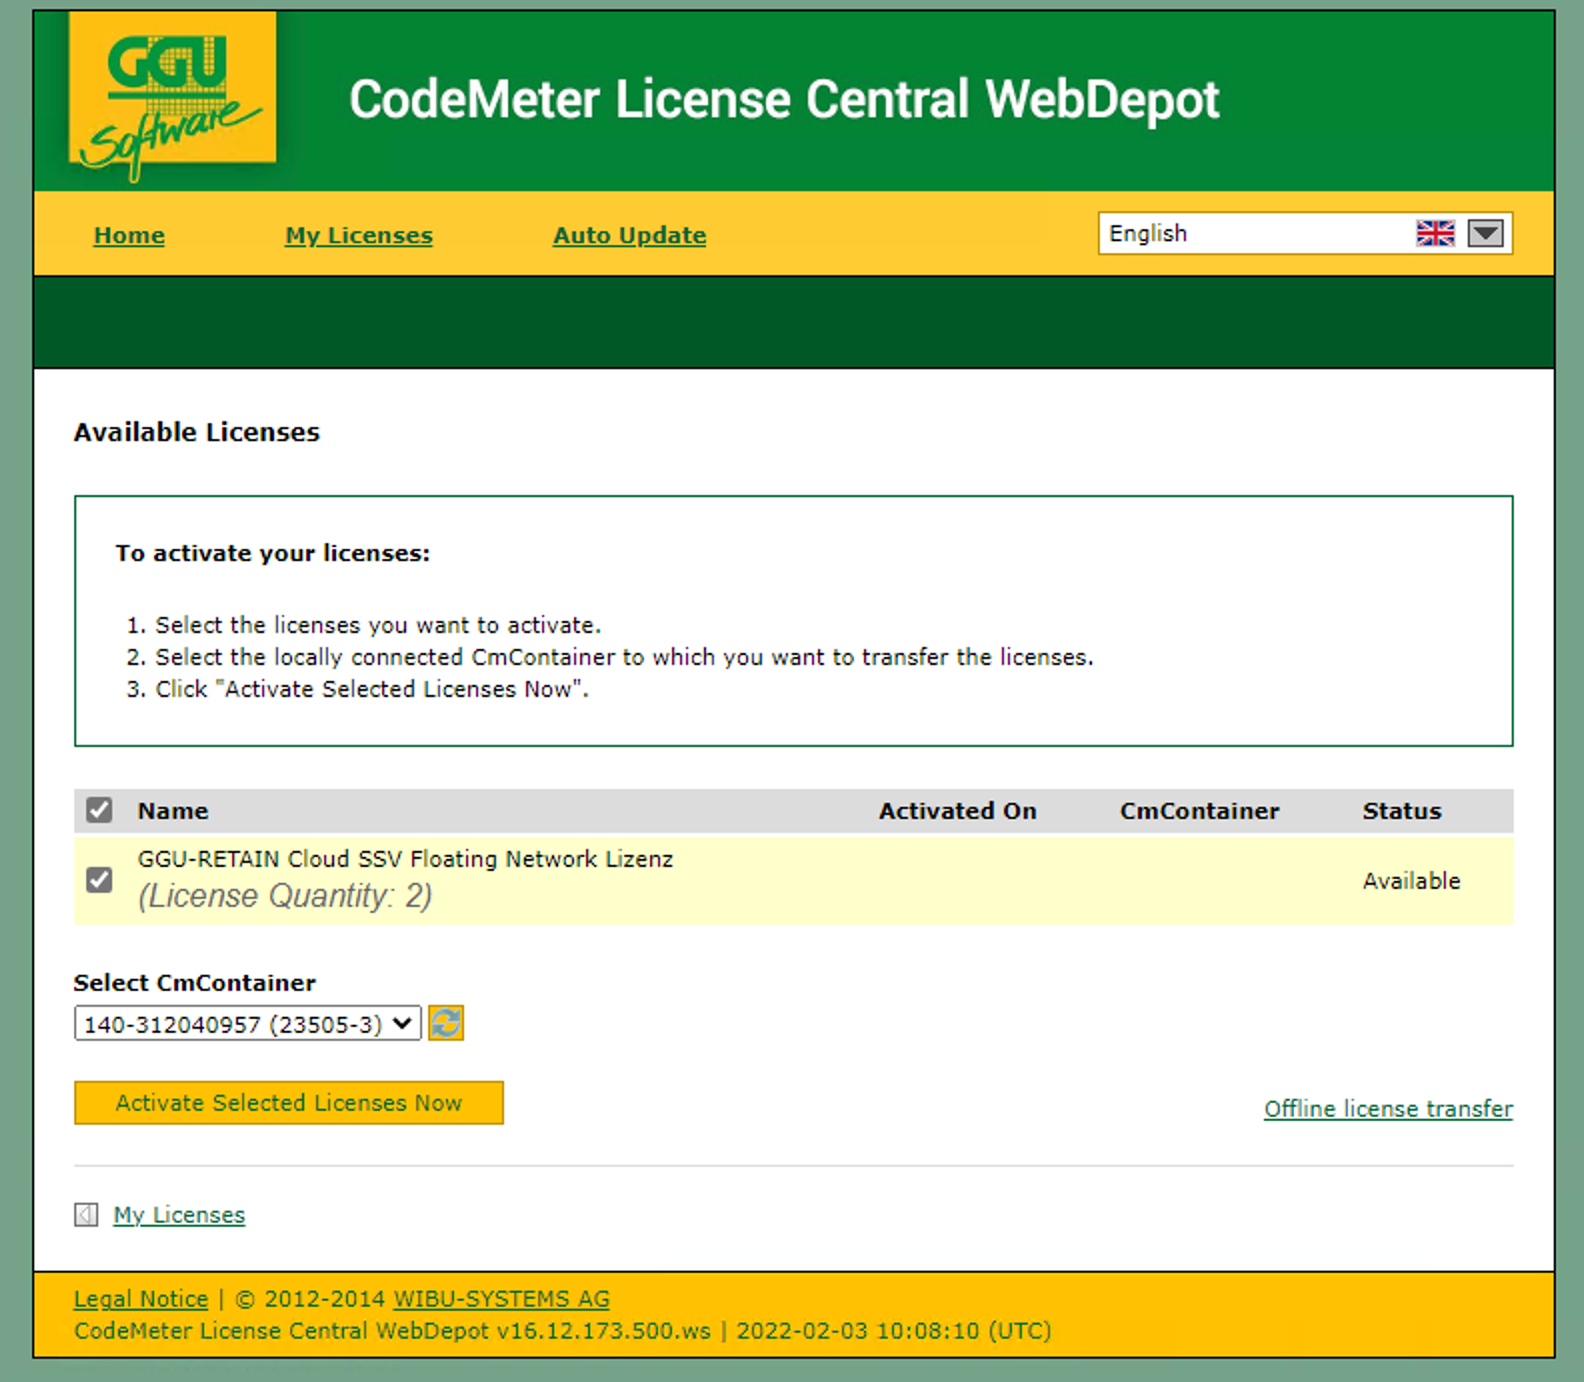This screenshot has height=1382, width=1584.
Task: Open the Legal Notice footer link
Action: point(141,1299)
